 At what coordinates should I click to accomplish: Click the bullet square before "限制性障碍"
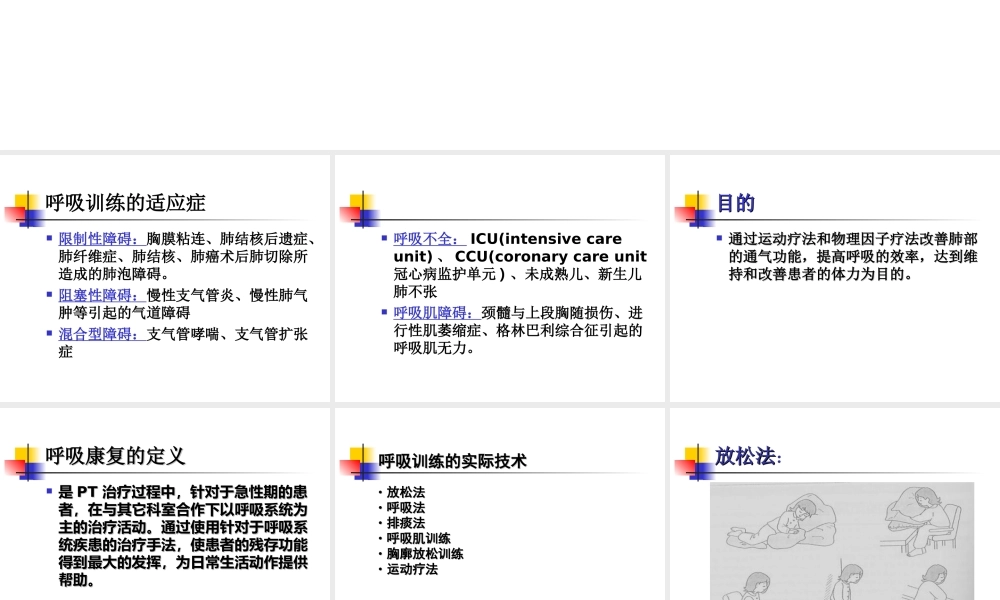(49, 239)
